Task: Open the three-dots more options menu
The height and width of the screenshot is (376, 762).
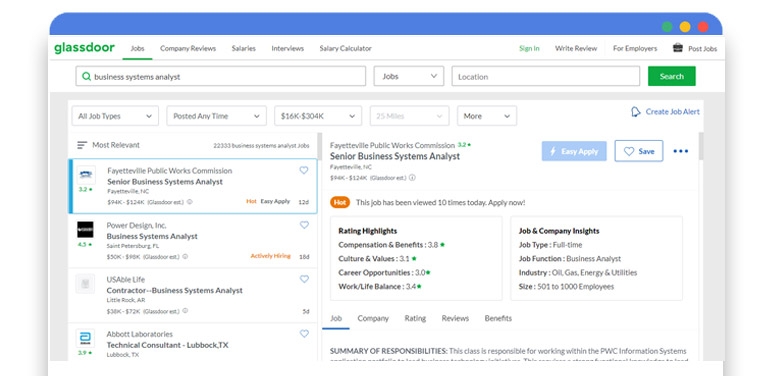Action: click(x=680, y=151)
